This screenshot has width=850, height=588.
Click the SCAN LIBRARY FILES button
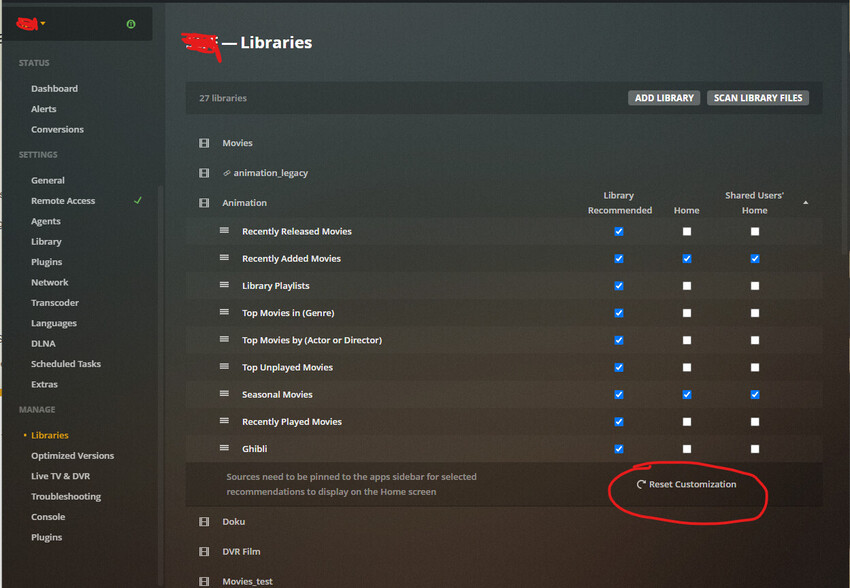tap(758, 98)
